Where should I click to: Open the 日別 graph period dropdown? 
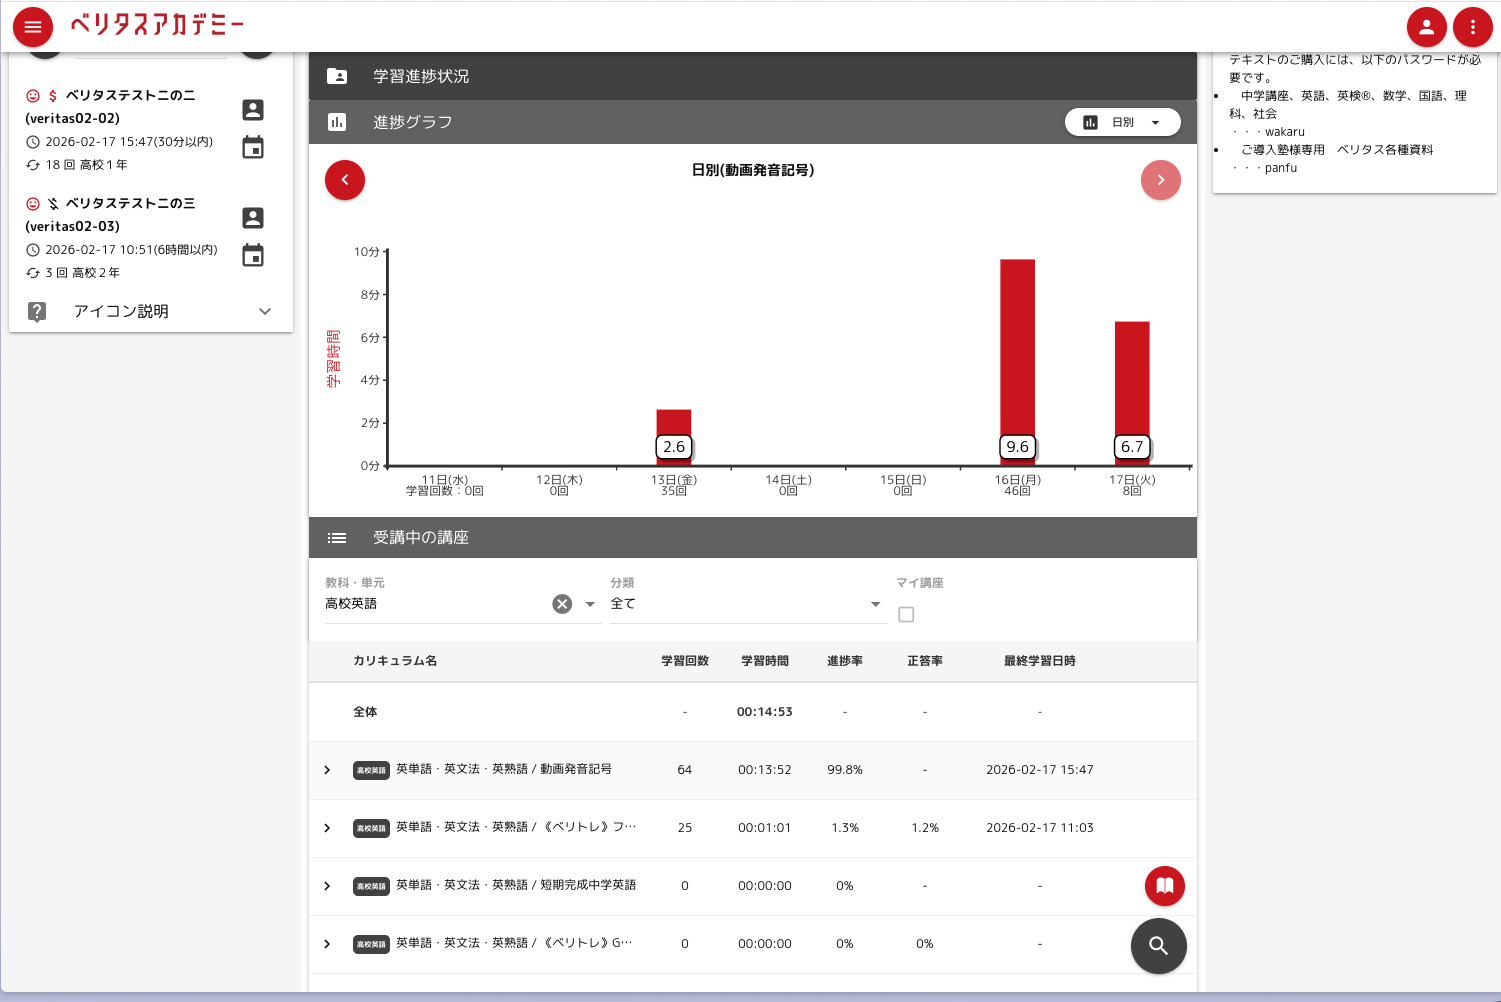point(1122,122)
